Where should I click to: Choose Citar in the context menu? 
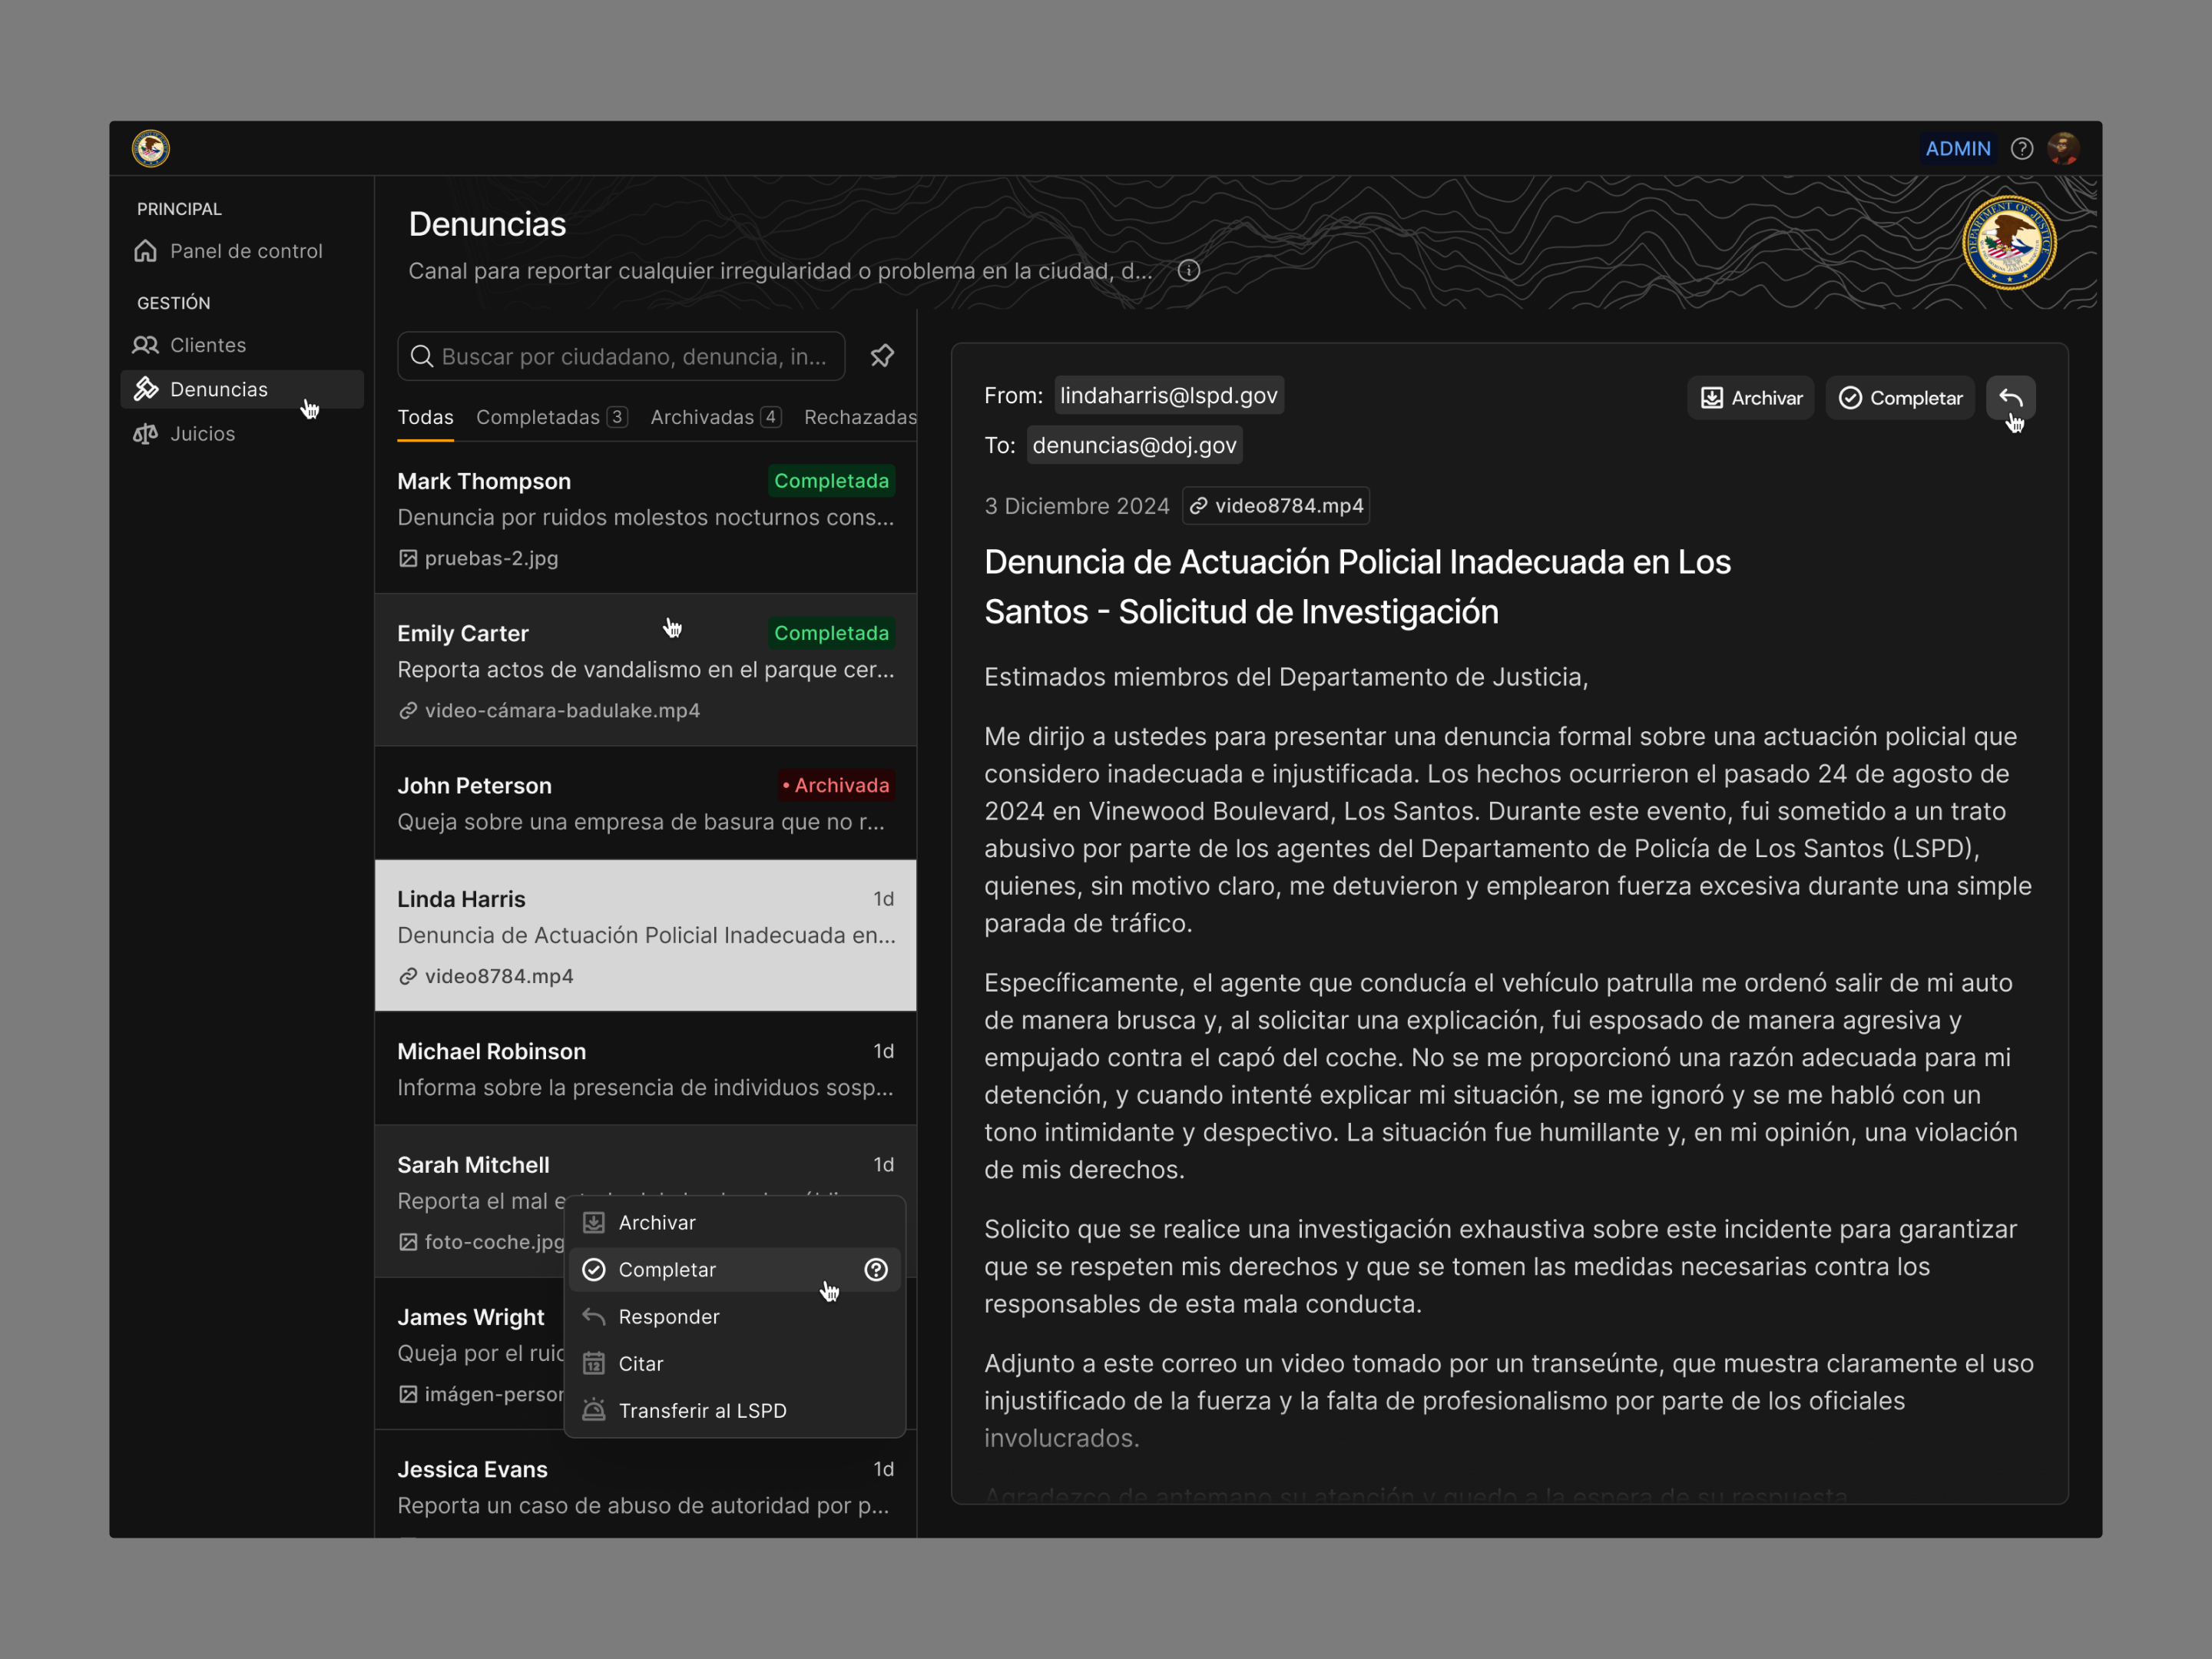click(735, 1364)
